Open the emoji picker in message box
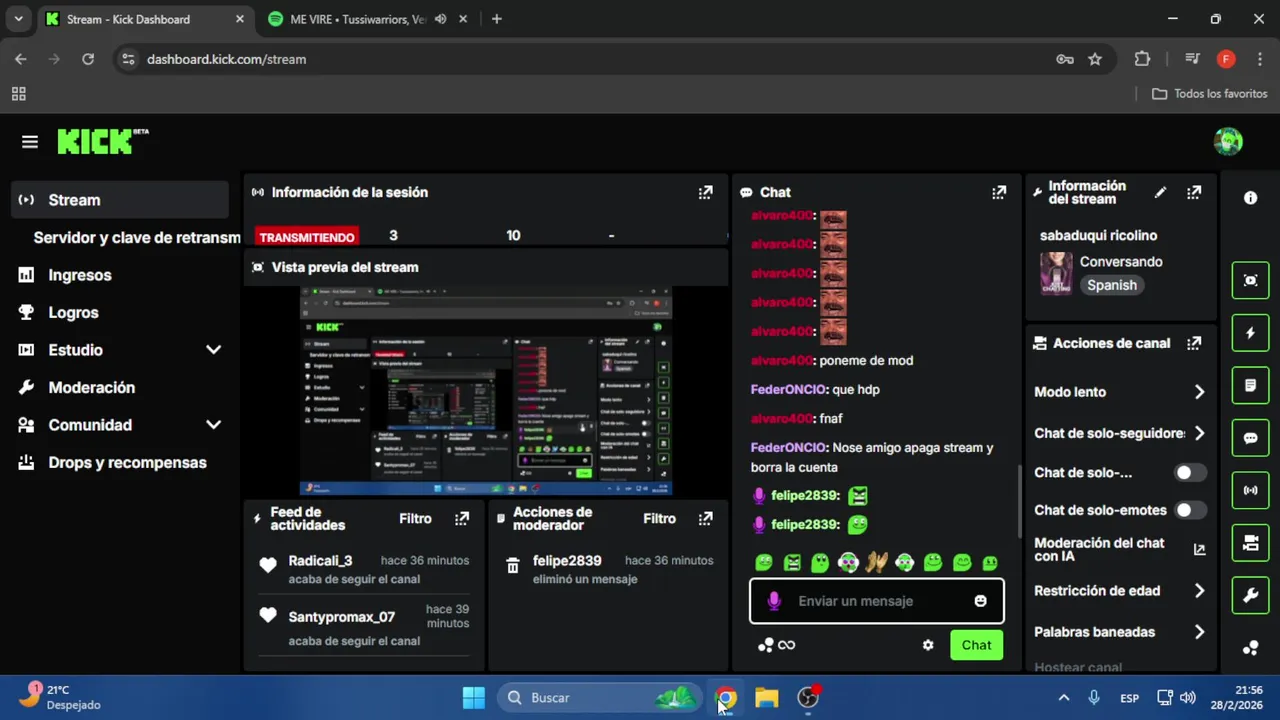1280x720 pixels. click(x=980, y=601)
